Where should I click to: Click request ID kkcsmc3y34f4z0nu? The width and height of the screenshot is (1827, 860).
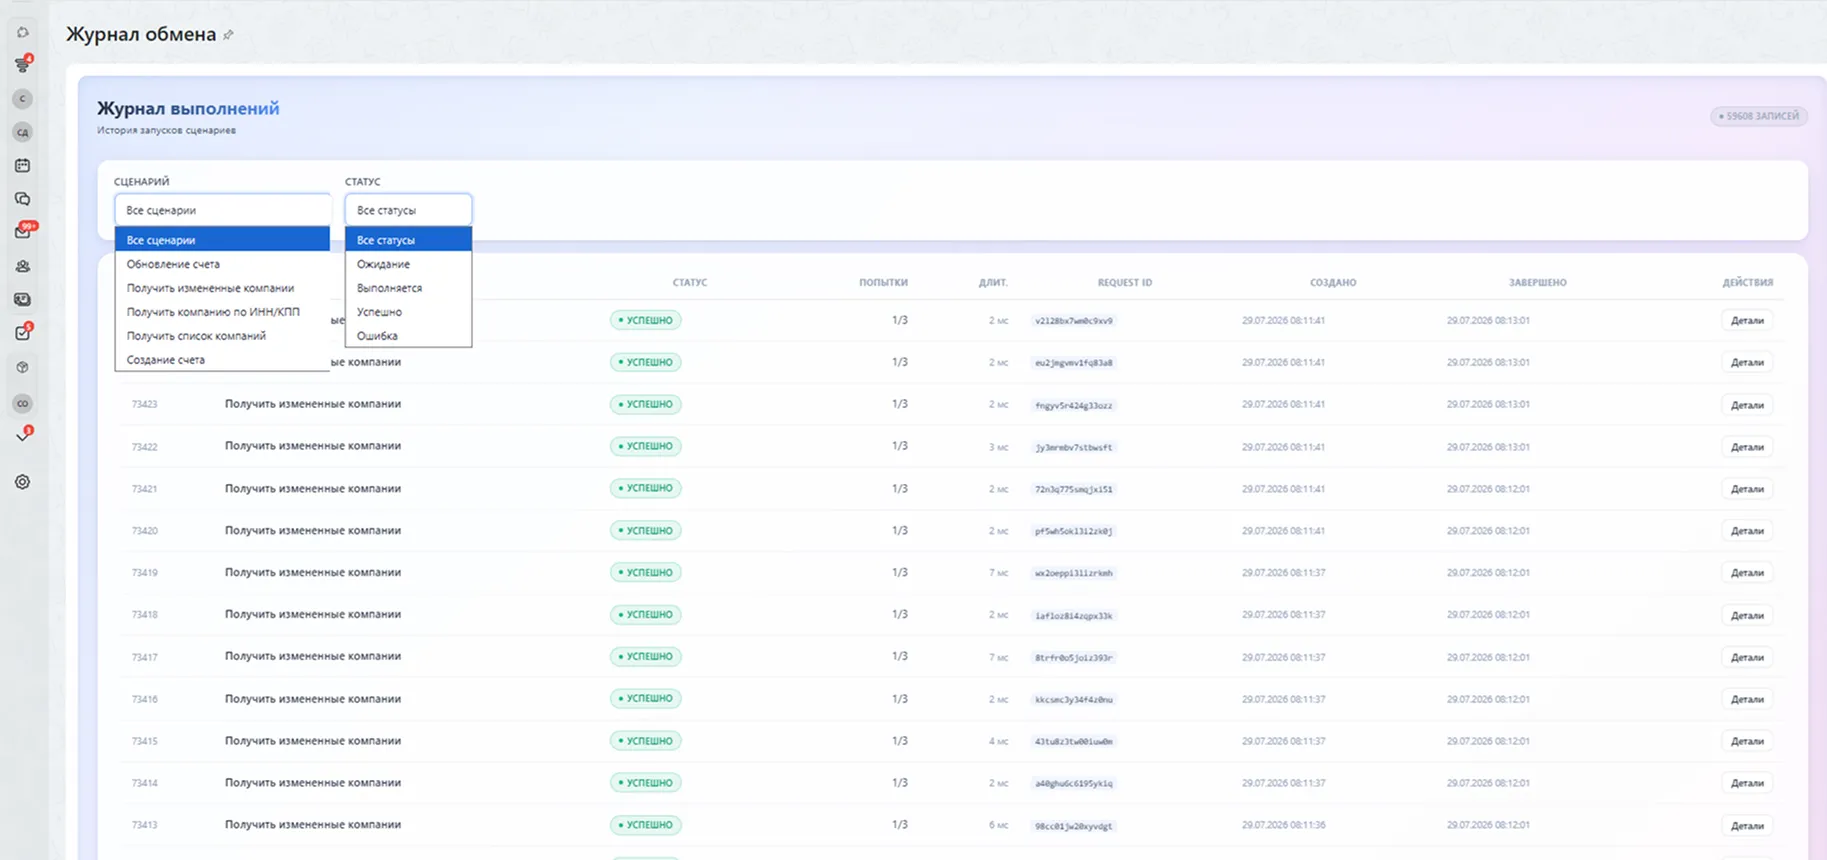(1074, 699)
